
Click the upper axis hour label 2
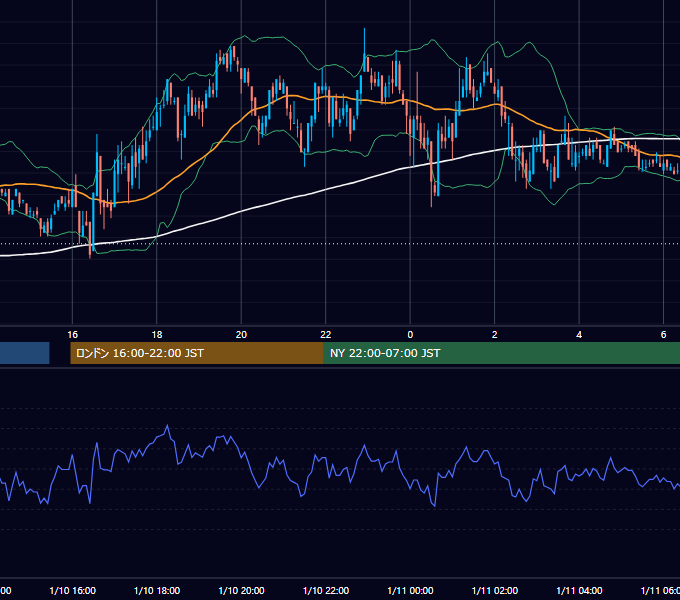(x=494, y=335)
